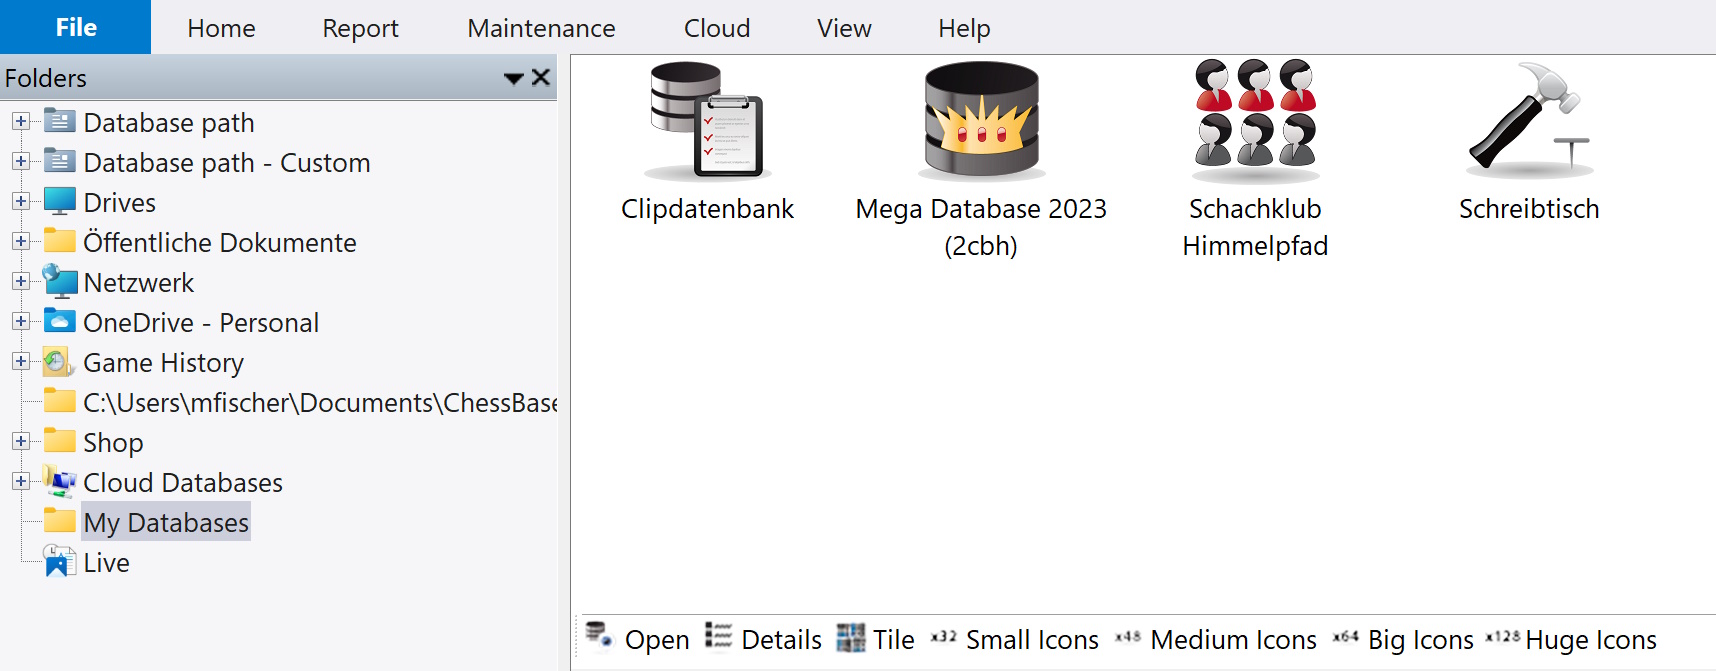
Task: Open the Folders panel dropdown arrow
Action: click(514, 78)
